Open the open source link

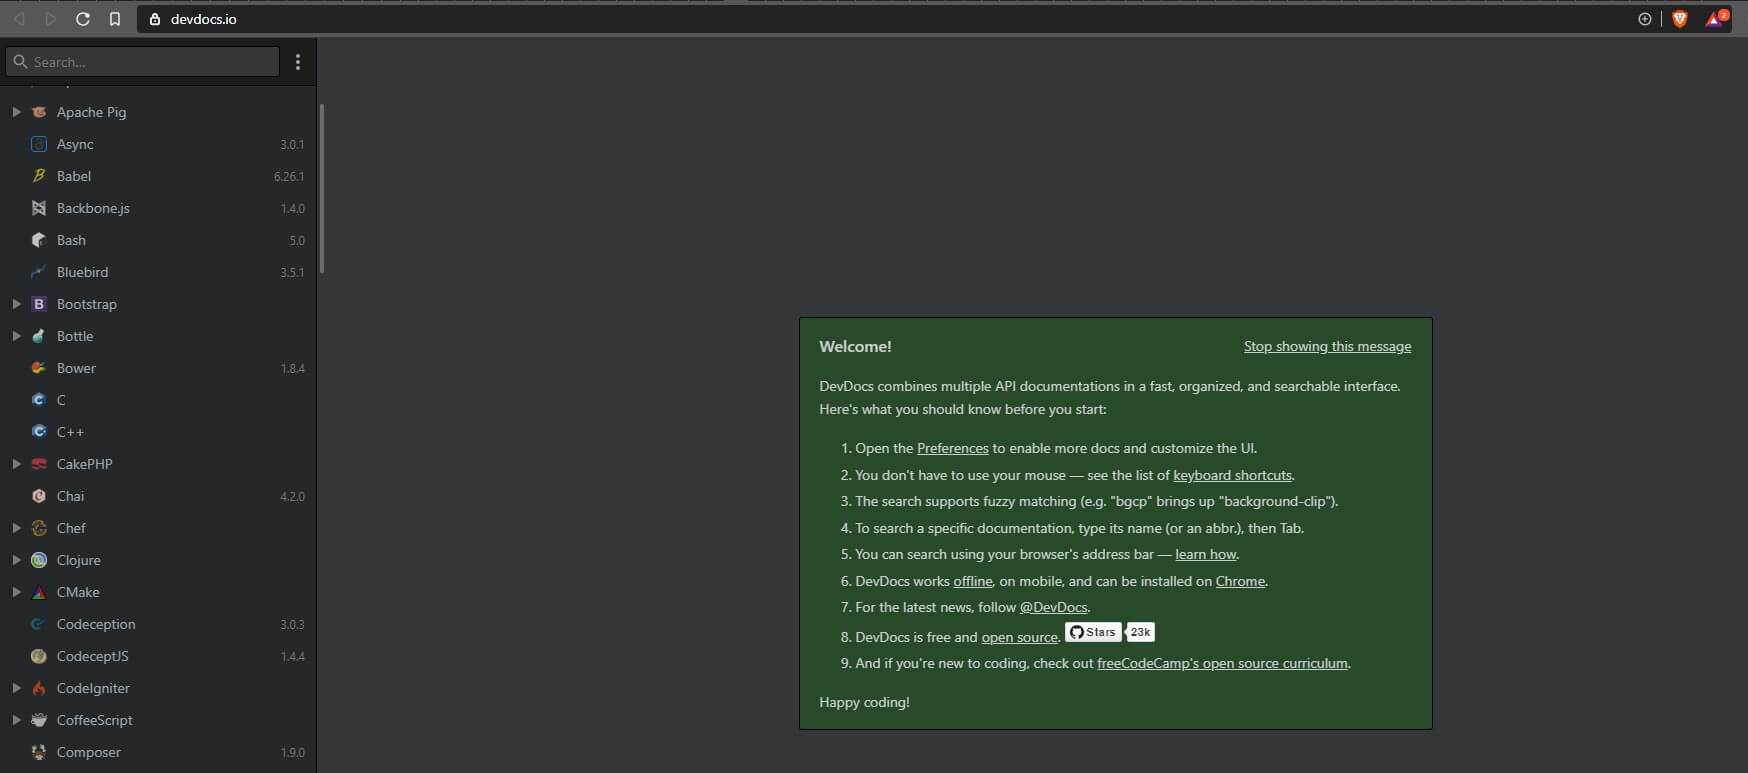1019,637
